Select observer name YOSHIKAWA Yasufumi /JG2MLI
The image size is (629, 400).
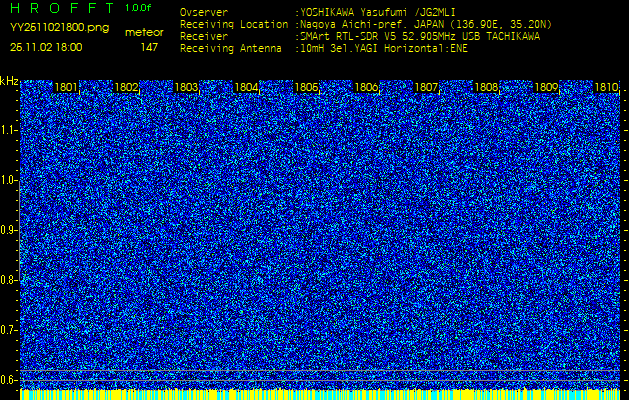tap(377, 12)
